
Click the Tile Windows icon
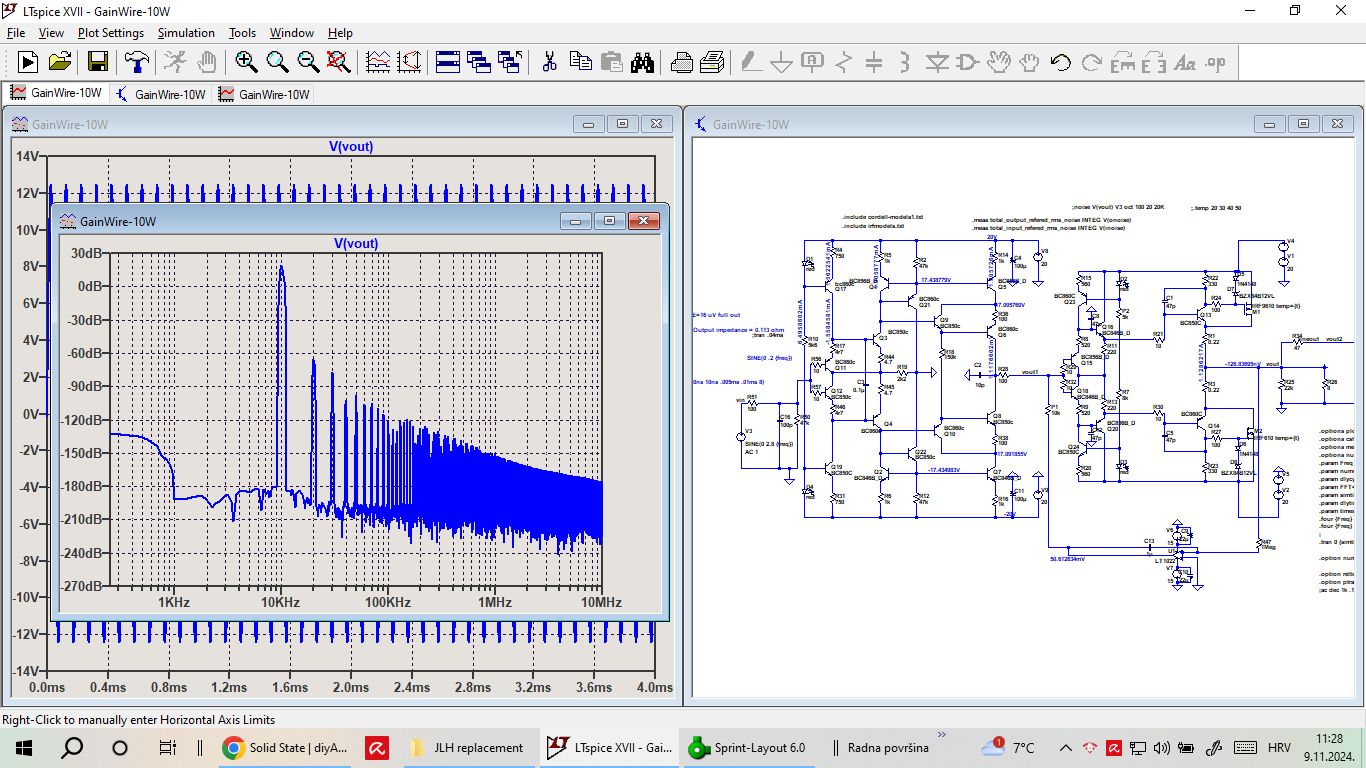coord(448,62)
